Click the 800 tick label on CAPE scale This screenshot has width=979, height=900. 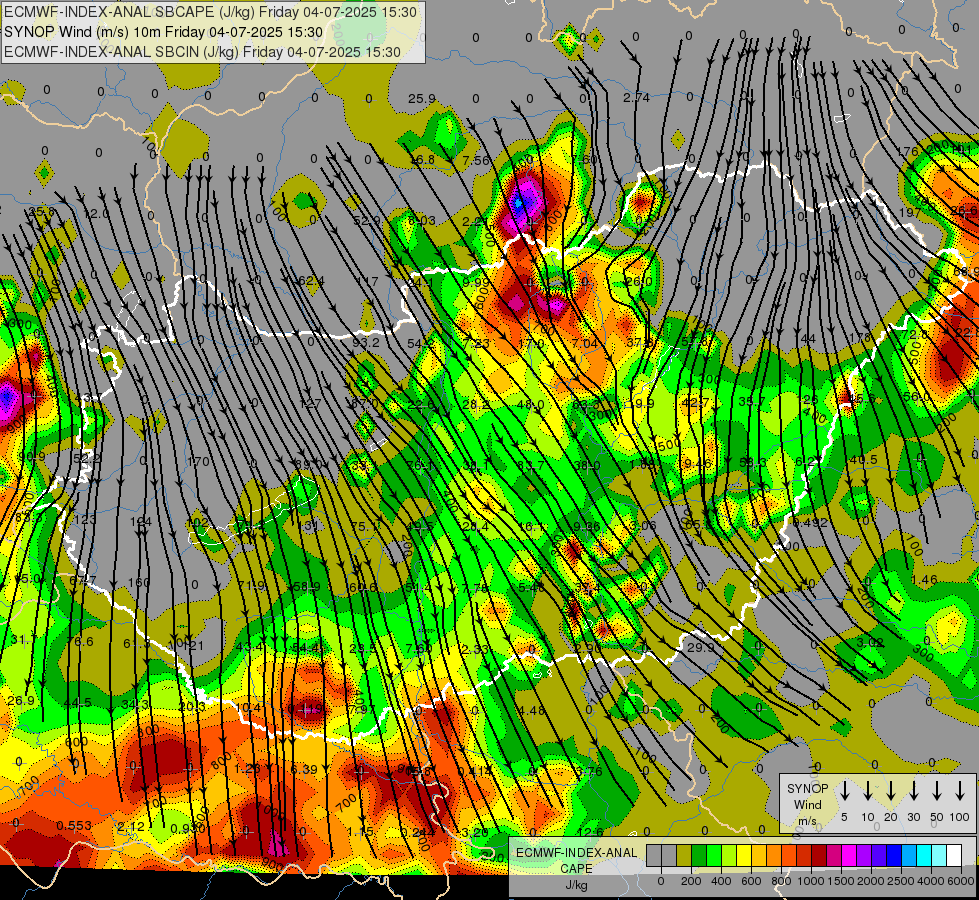[781, 881]
